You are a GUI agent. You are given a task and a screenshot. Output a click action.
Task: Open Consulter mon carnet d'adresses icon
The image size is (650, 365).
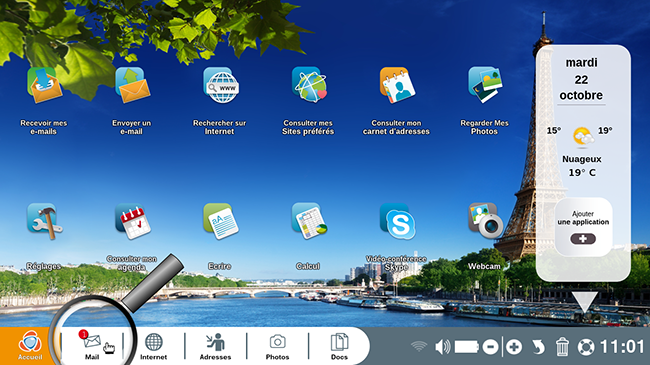coord(397,85)
